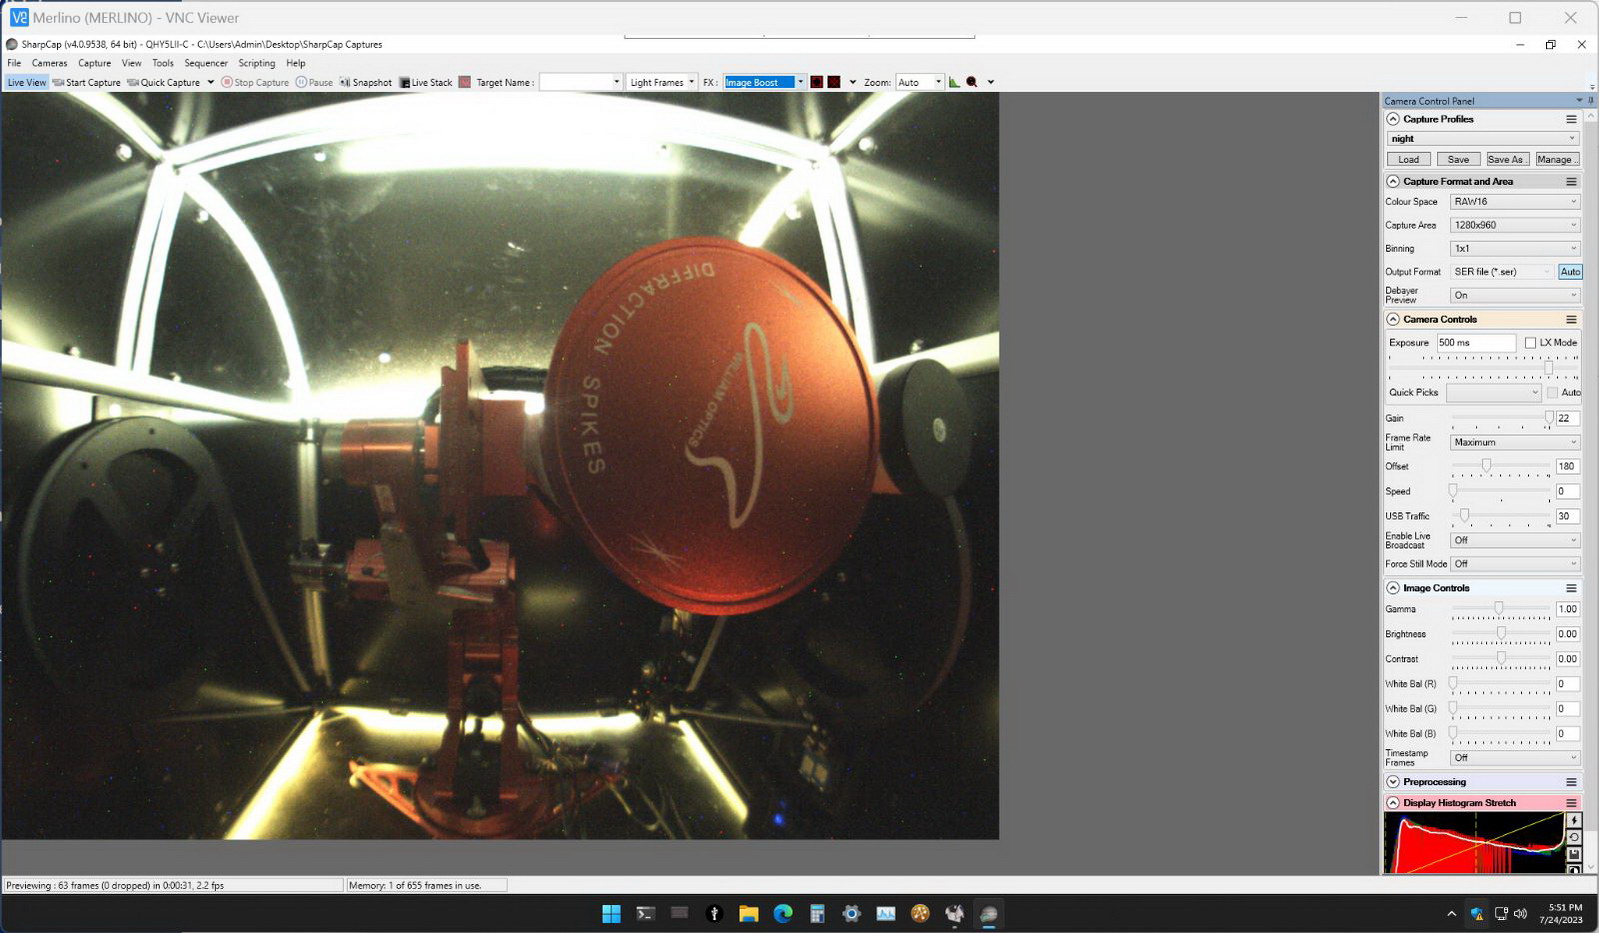
Task: Click the Save profile button
Action: tap(1459, 159)
